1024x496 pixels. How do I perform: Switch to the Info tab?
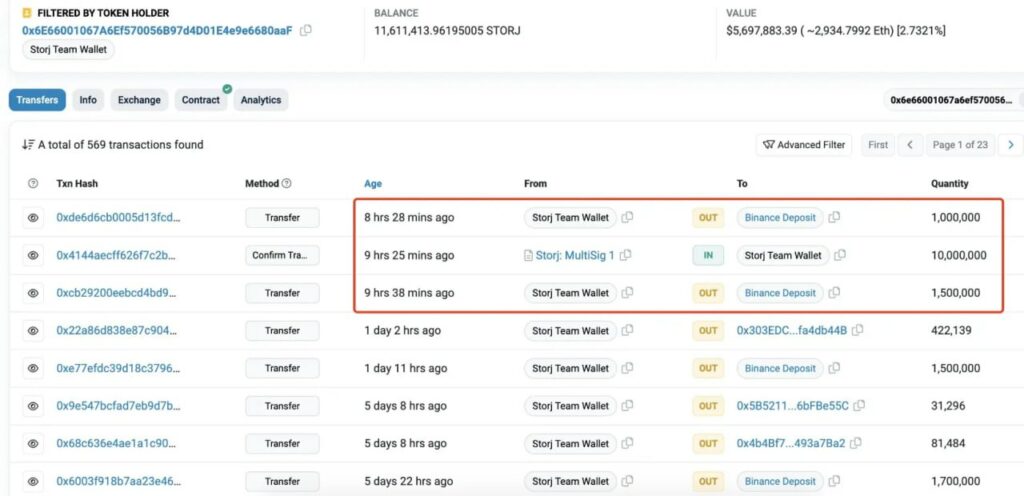(x=88, y=100)
